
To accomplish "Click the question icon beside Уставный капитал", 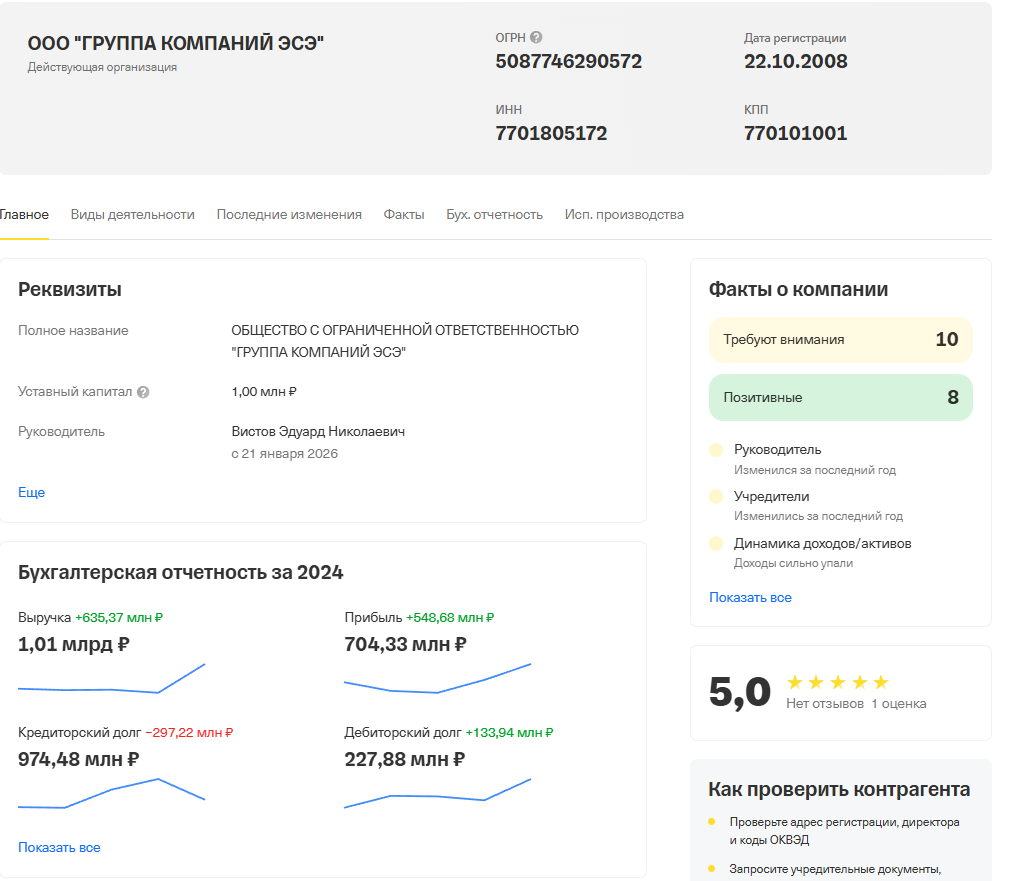I will (143, 392).
